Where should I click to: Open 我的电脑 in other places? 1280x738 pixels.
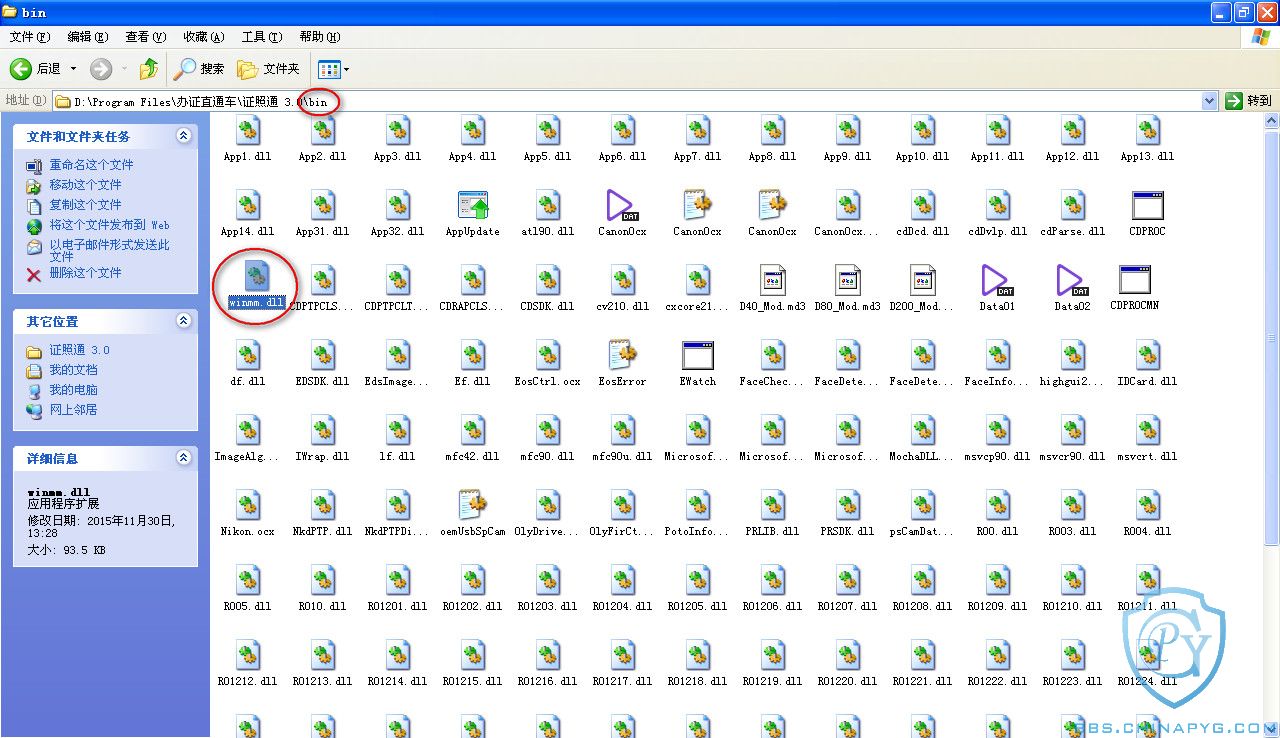(74, 390)
